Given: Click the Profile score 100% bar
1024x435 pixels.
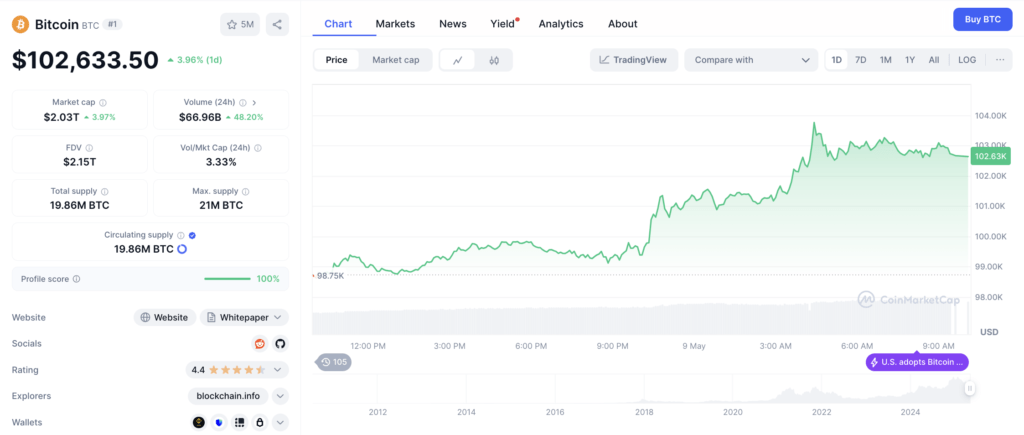Looking at the screenshot, I should [x=227, y=279].
